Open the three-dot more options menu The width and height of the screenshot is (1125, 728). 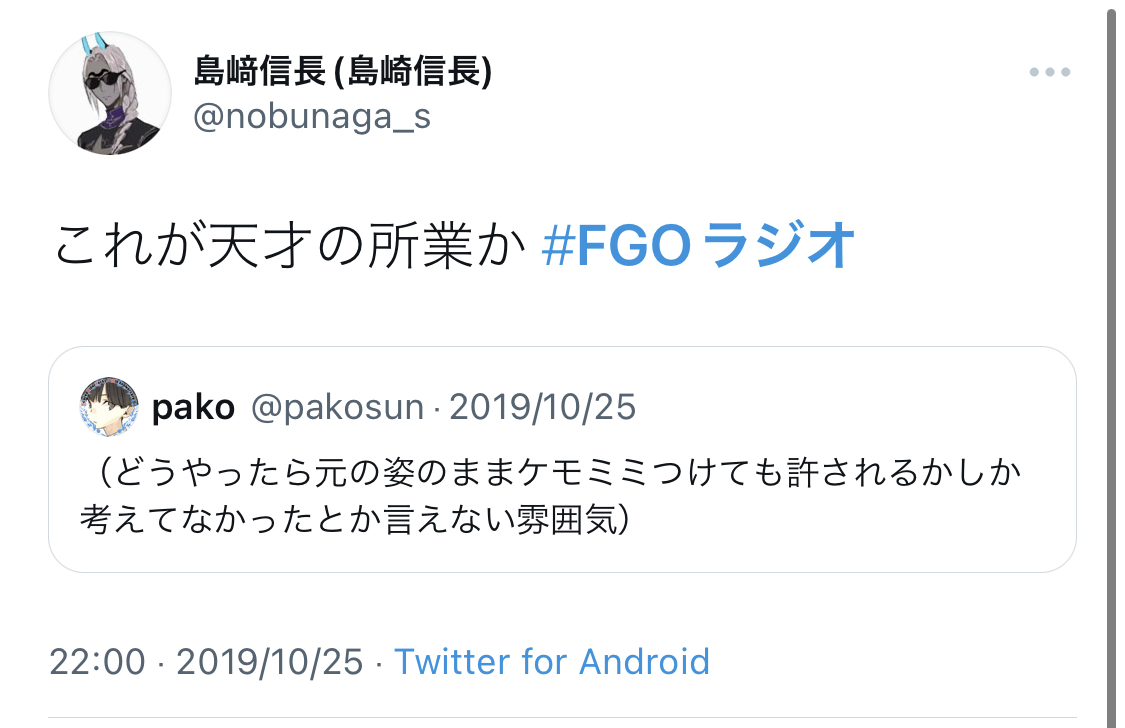tap(1050, 73)
